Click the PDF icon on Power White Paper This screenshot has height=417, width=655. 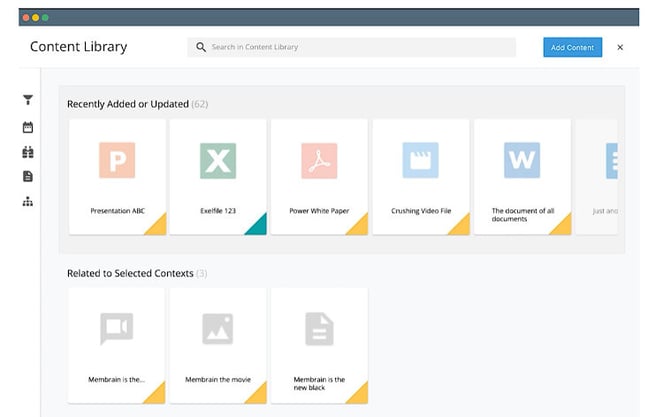(x=319, y=160)
